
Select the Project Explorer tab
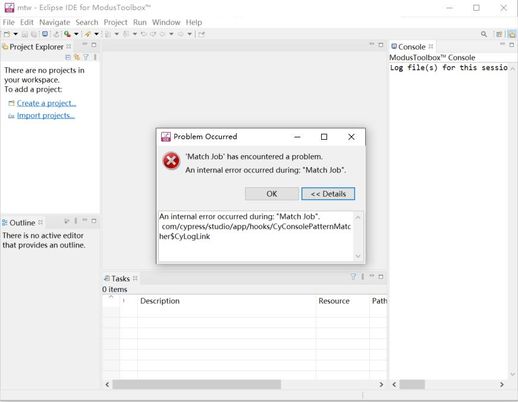coord(36,47)
